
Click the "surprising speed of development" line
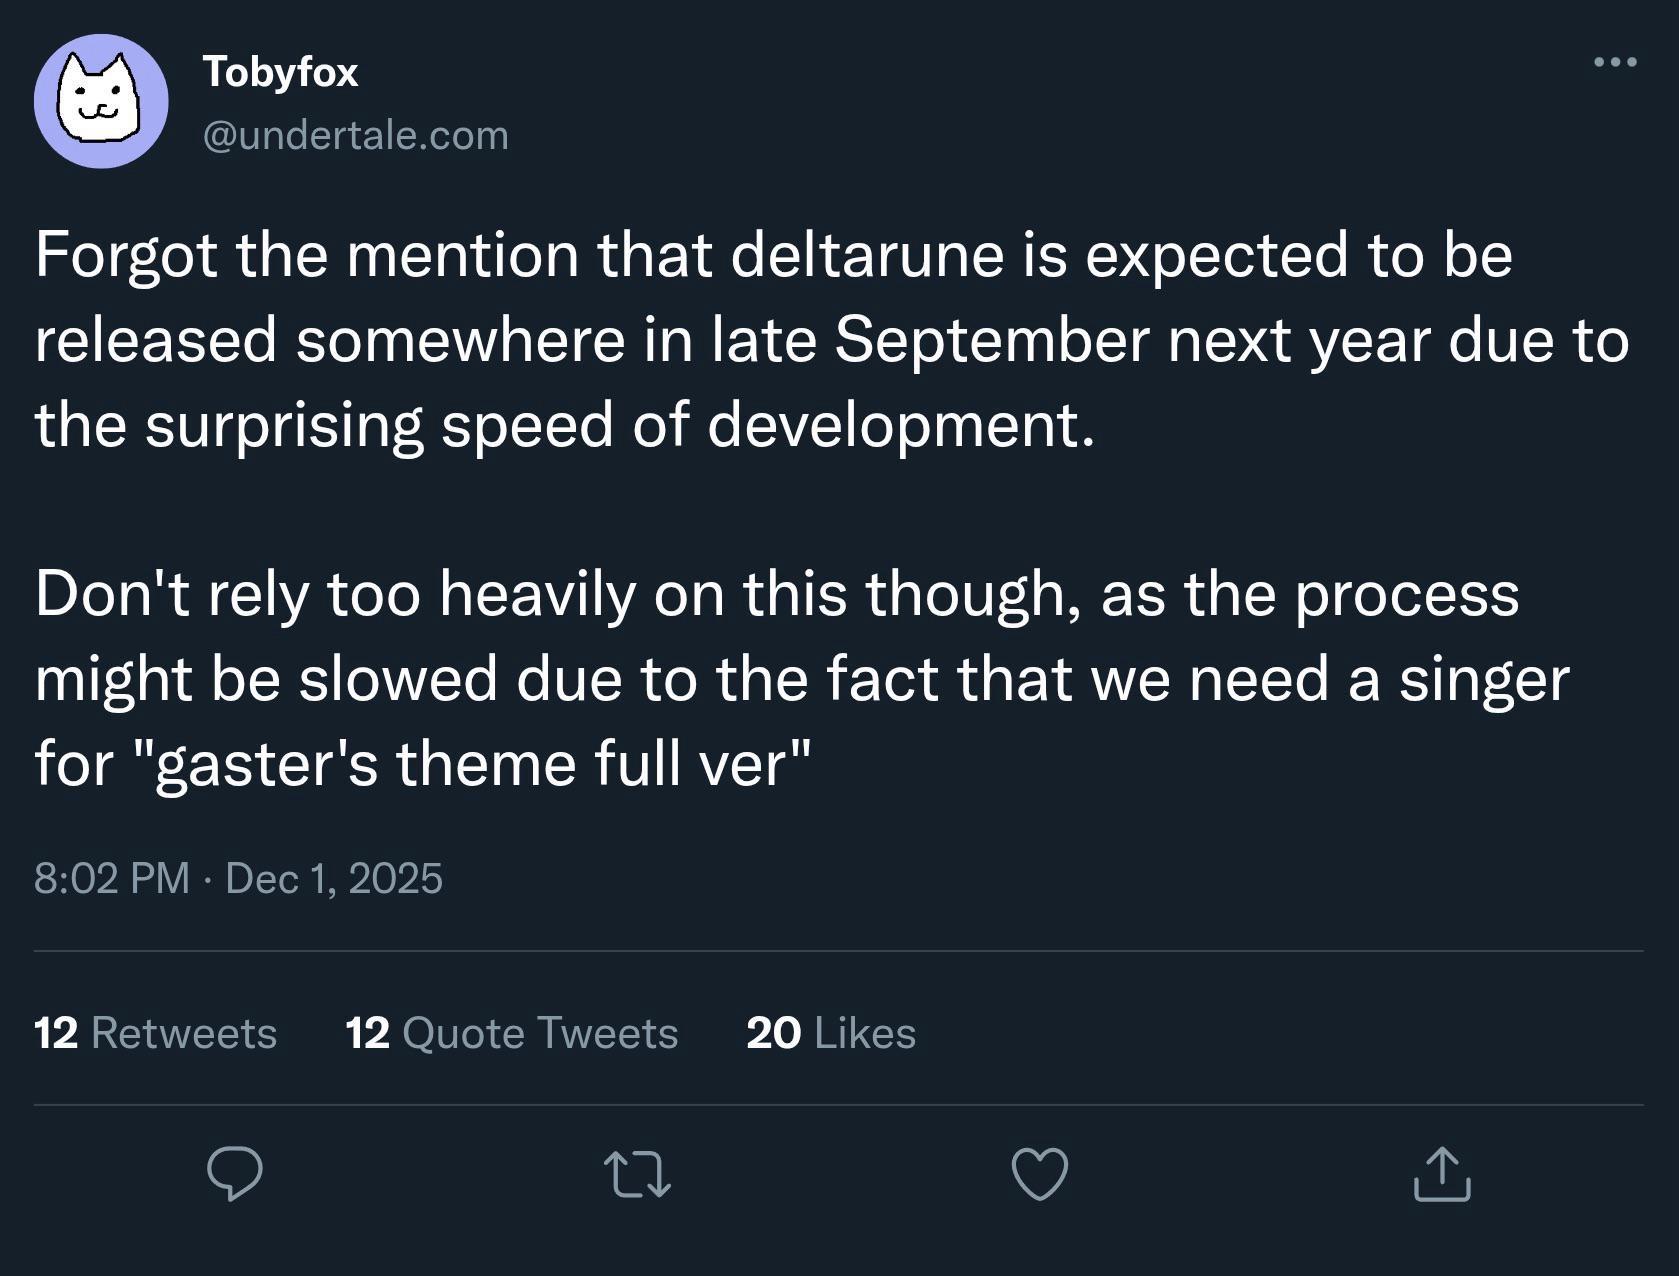(618, 425)
